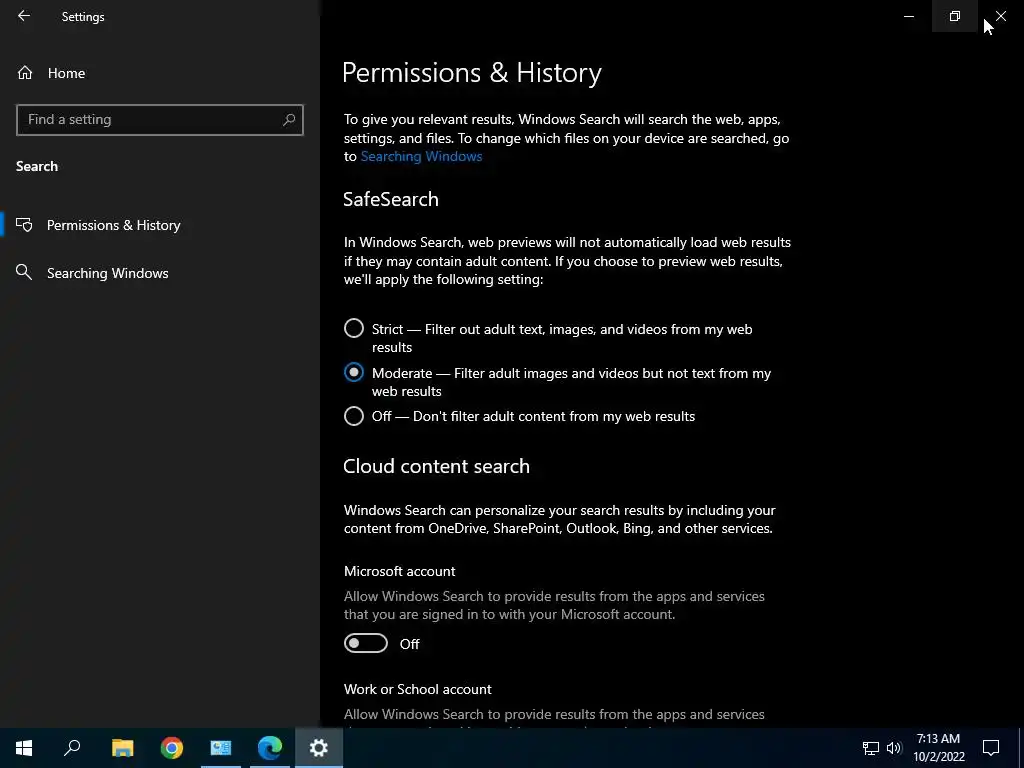Launch File Explorer from the taskbar

[x=122, y=748]
